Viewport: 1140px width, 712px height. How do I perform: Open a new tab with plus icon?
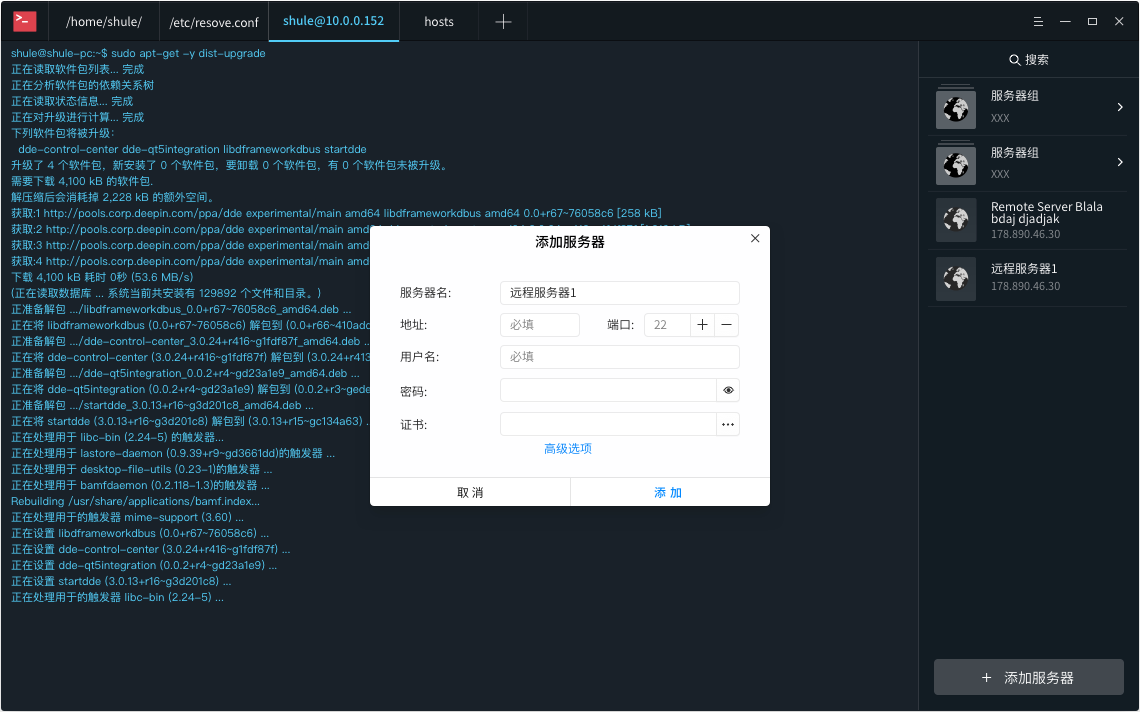pos(503,22)
